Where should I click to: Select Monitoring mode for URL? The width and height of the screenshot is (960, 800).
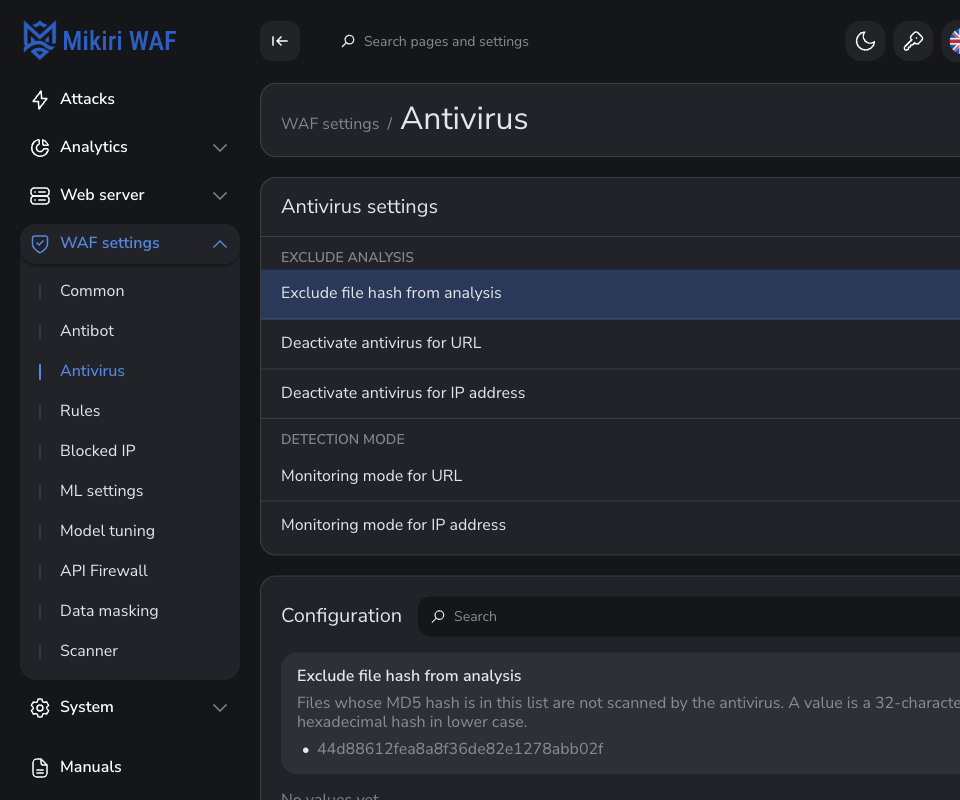[610, 476]
